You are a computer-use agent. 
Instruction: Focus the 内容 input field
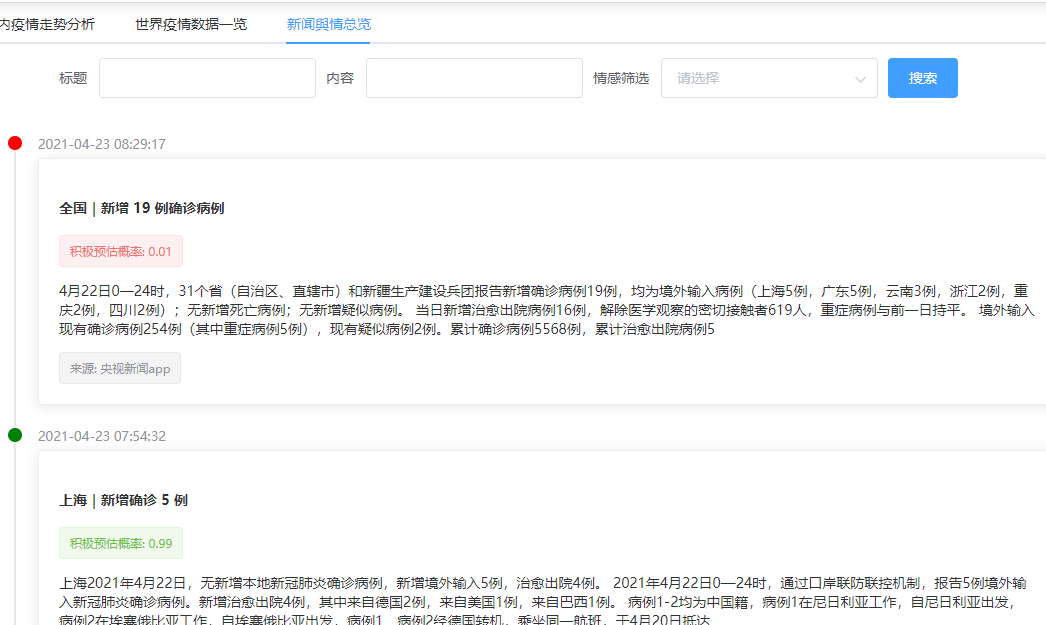(474, 78)
